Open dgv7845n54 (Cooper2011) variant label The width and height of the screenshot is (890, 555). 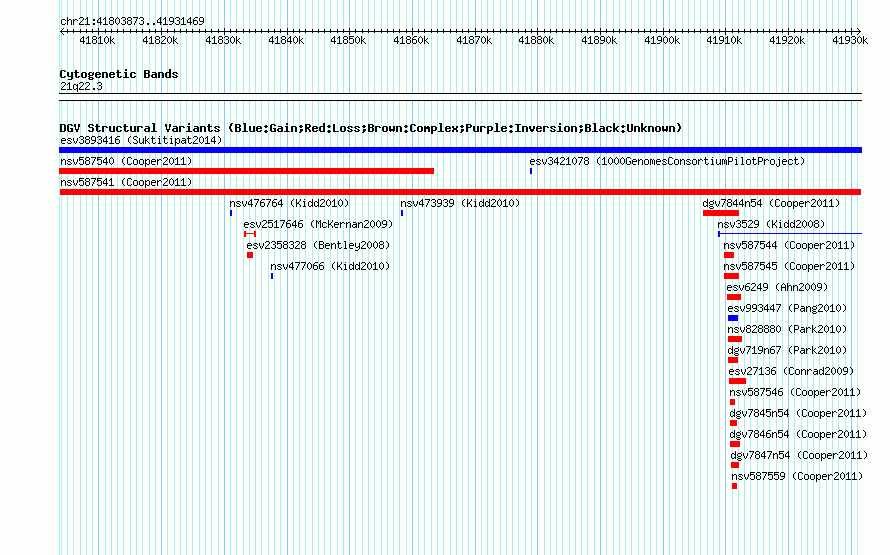(x=798, y=413)
